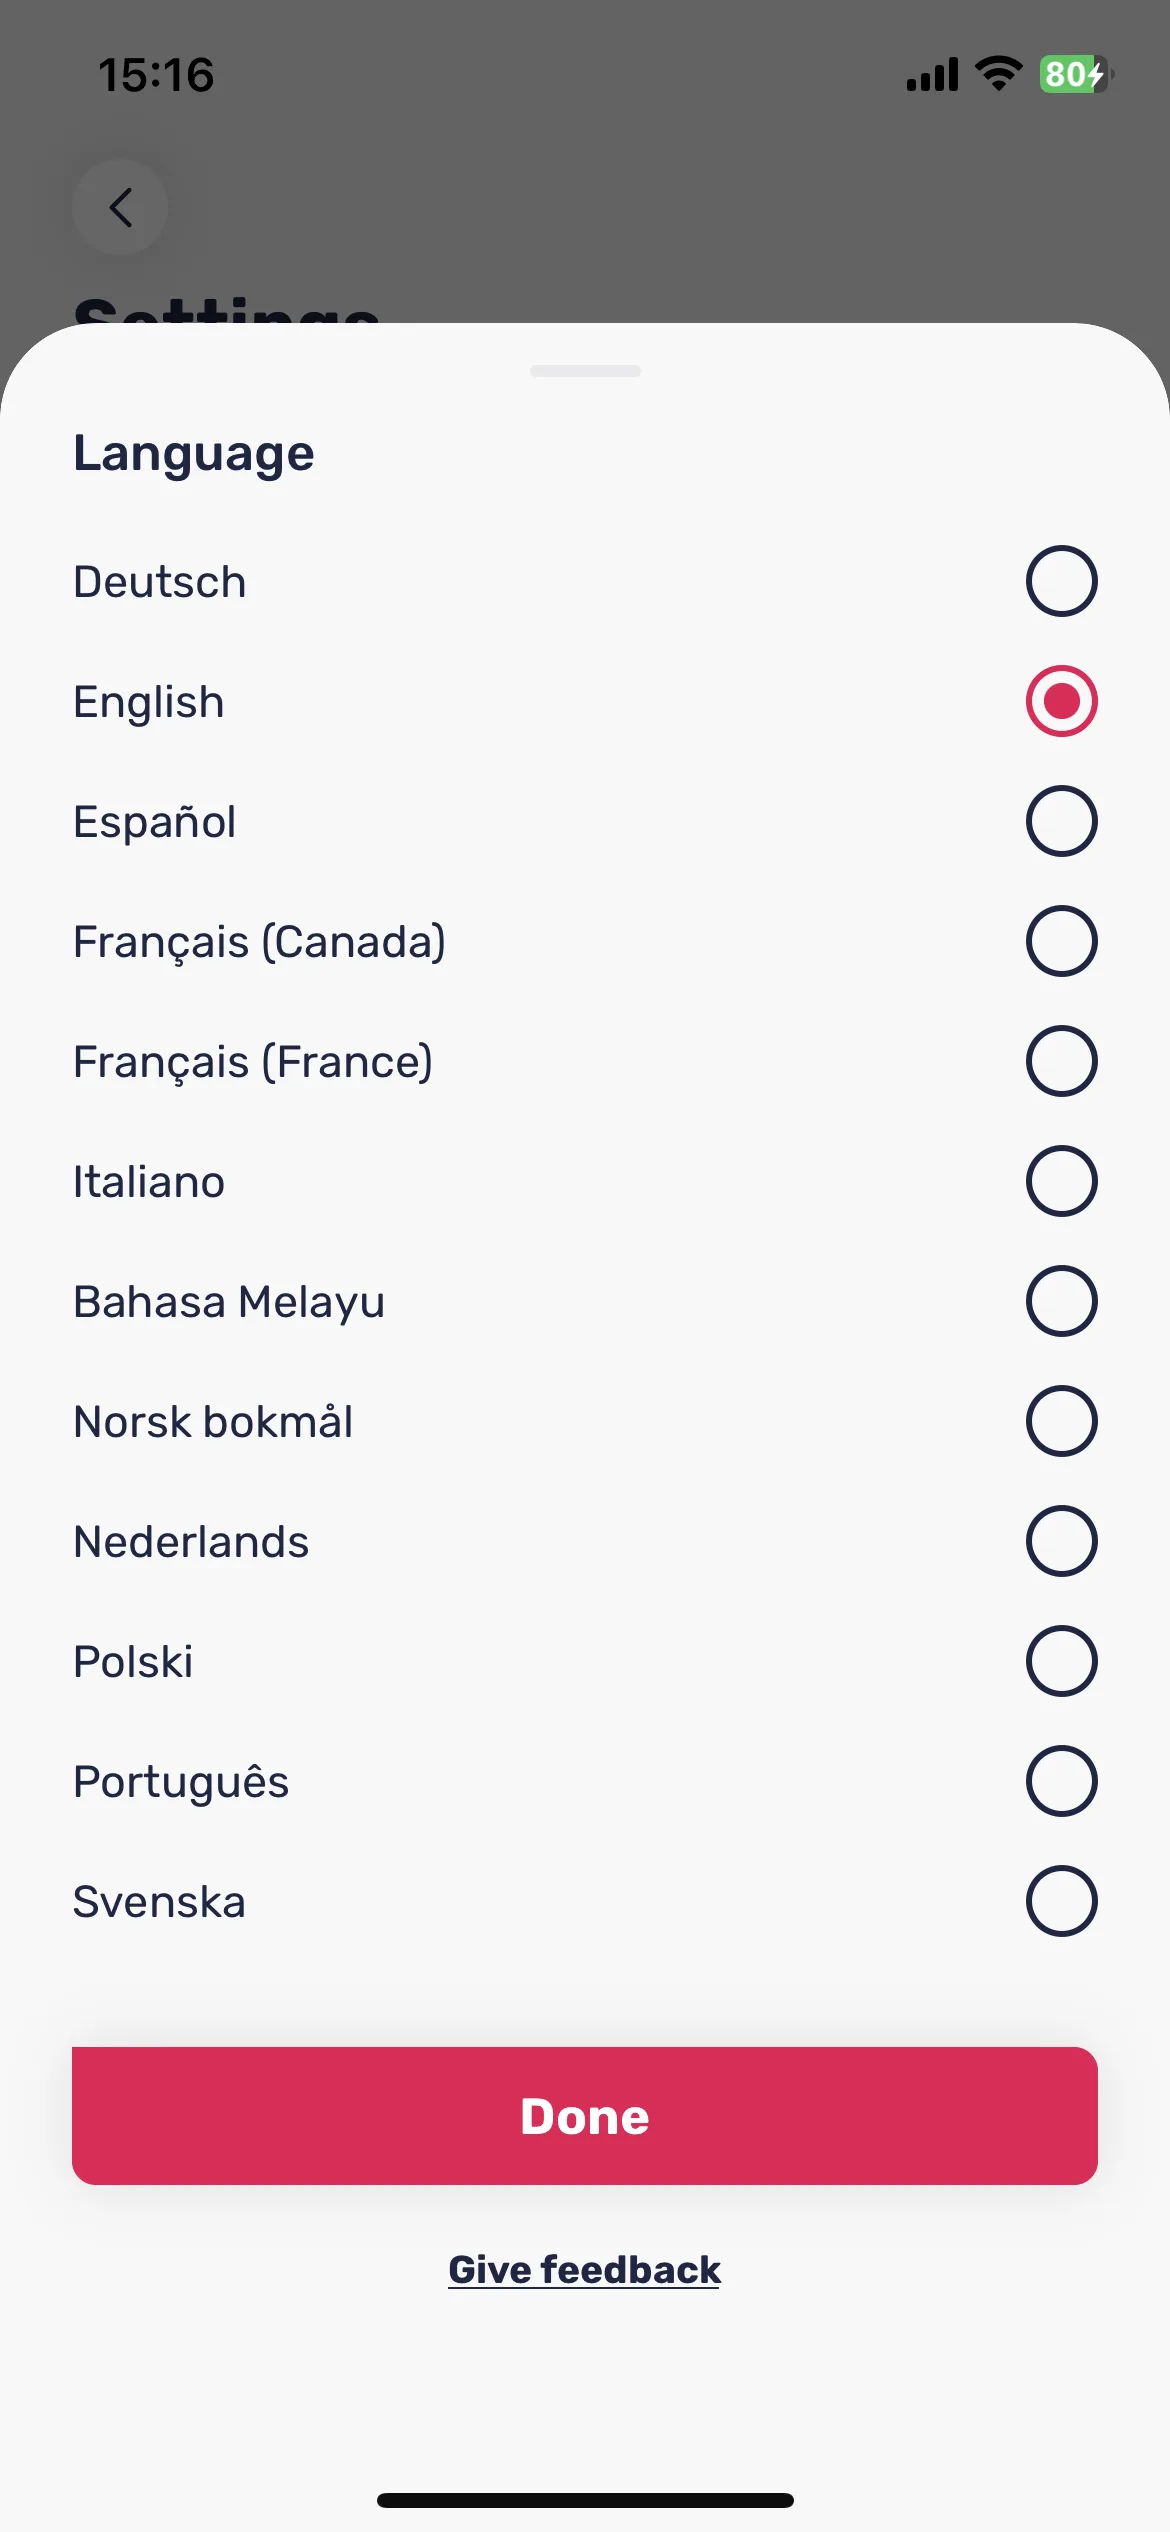
Task: Choose Español radio button
Action: pyautogui.click(x=1061, y=821)
